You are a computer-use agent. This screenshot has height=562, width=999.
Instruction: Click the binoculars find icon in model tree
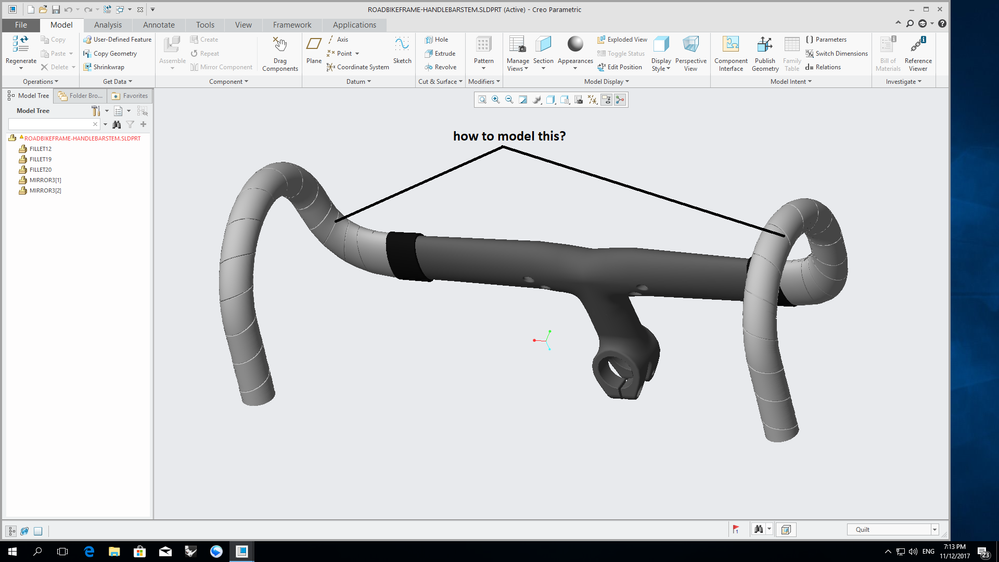[117, 124]
